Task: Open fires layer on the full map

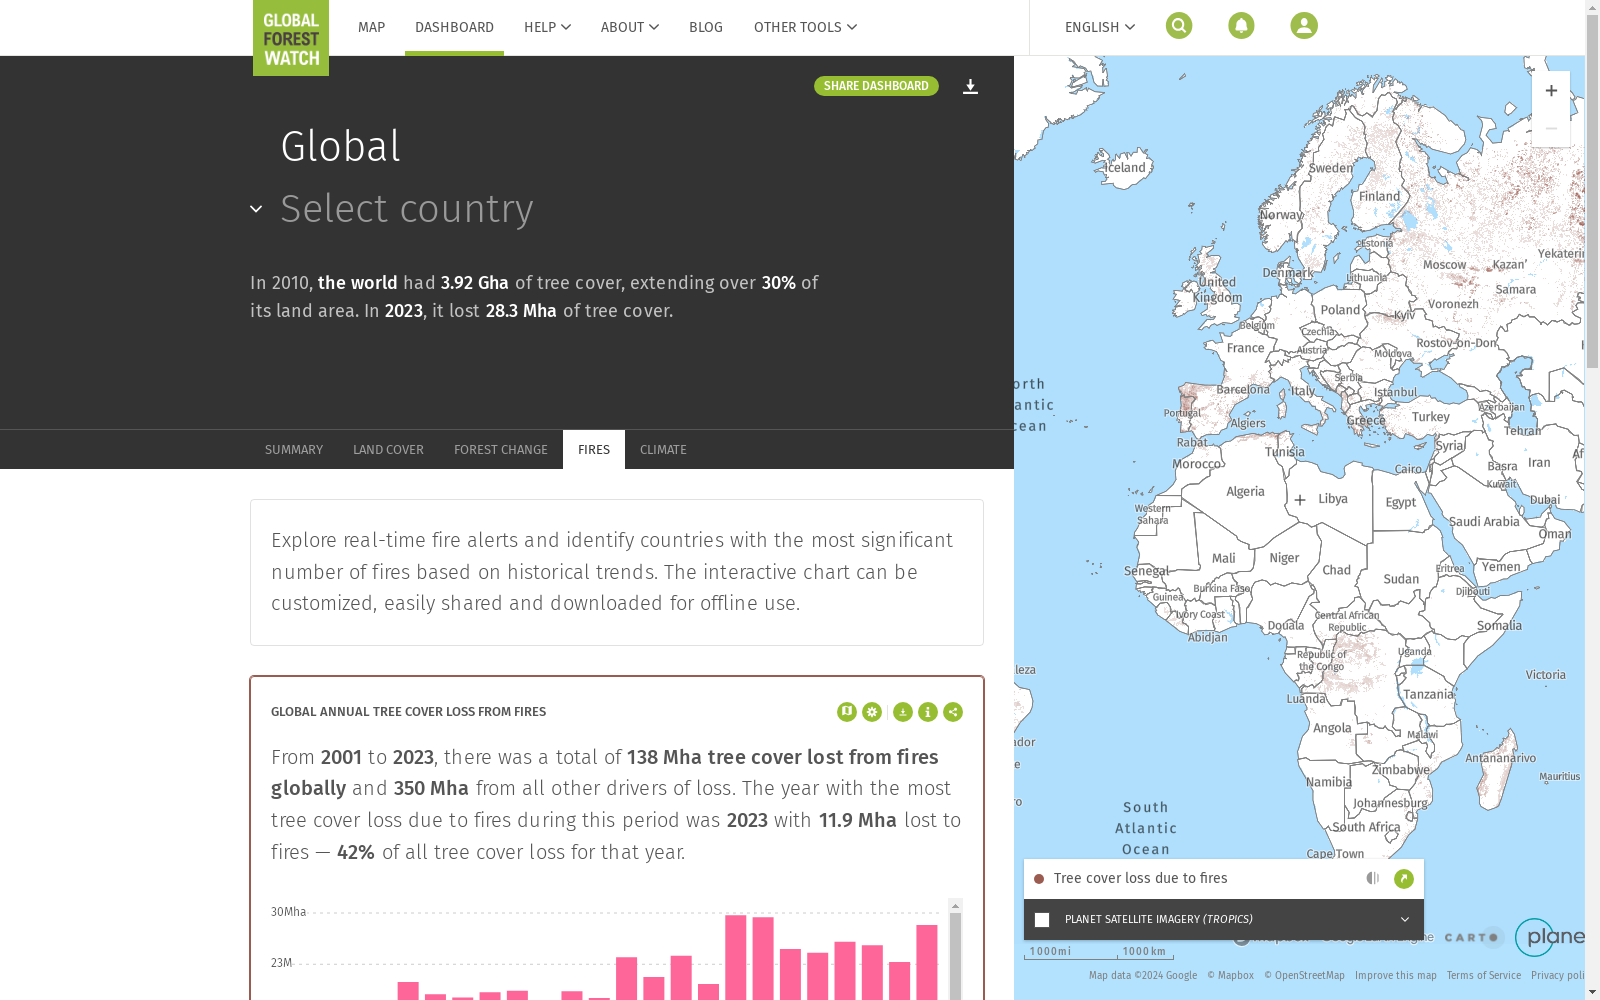Action: point(1404,879)
